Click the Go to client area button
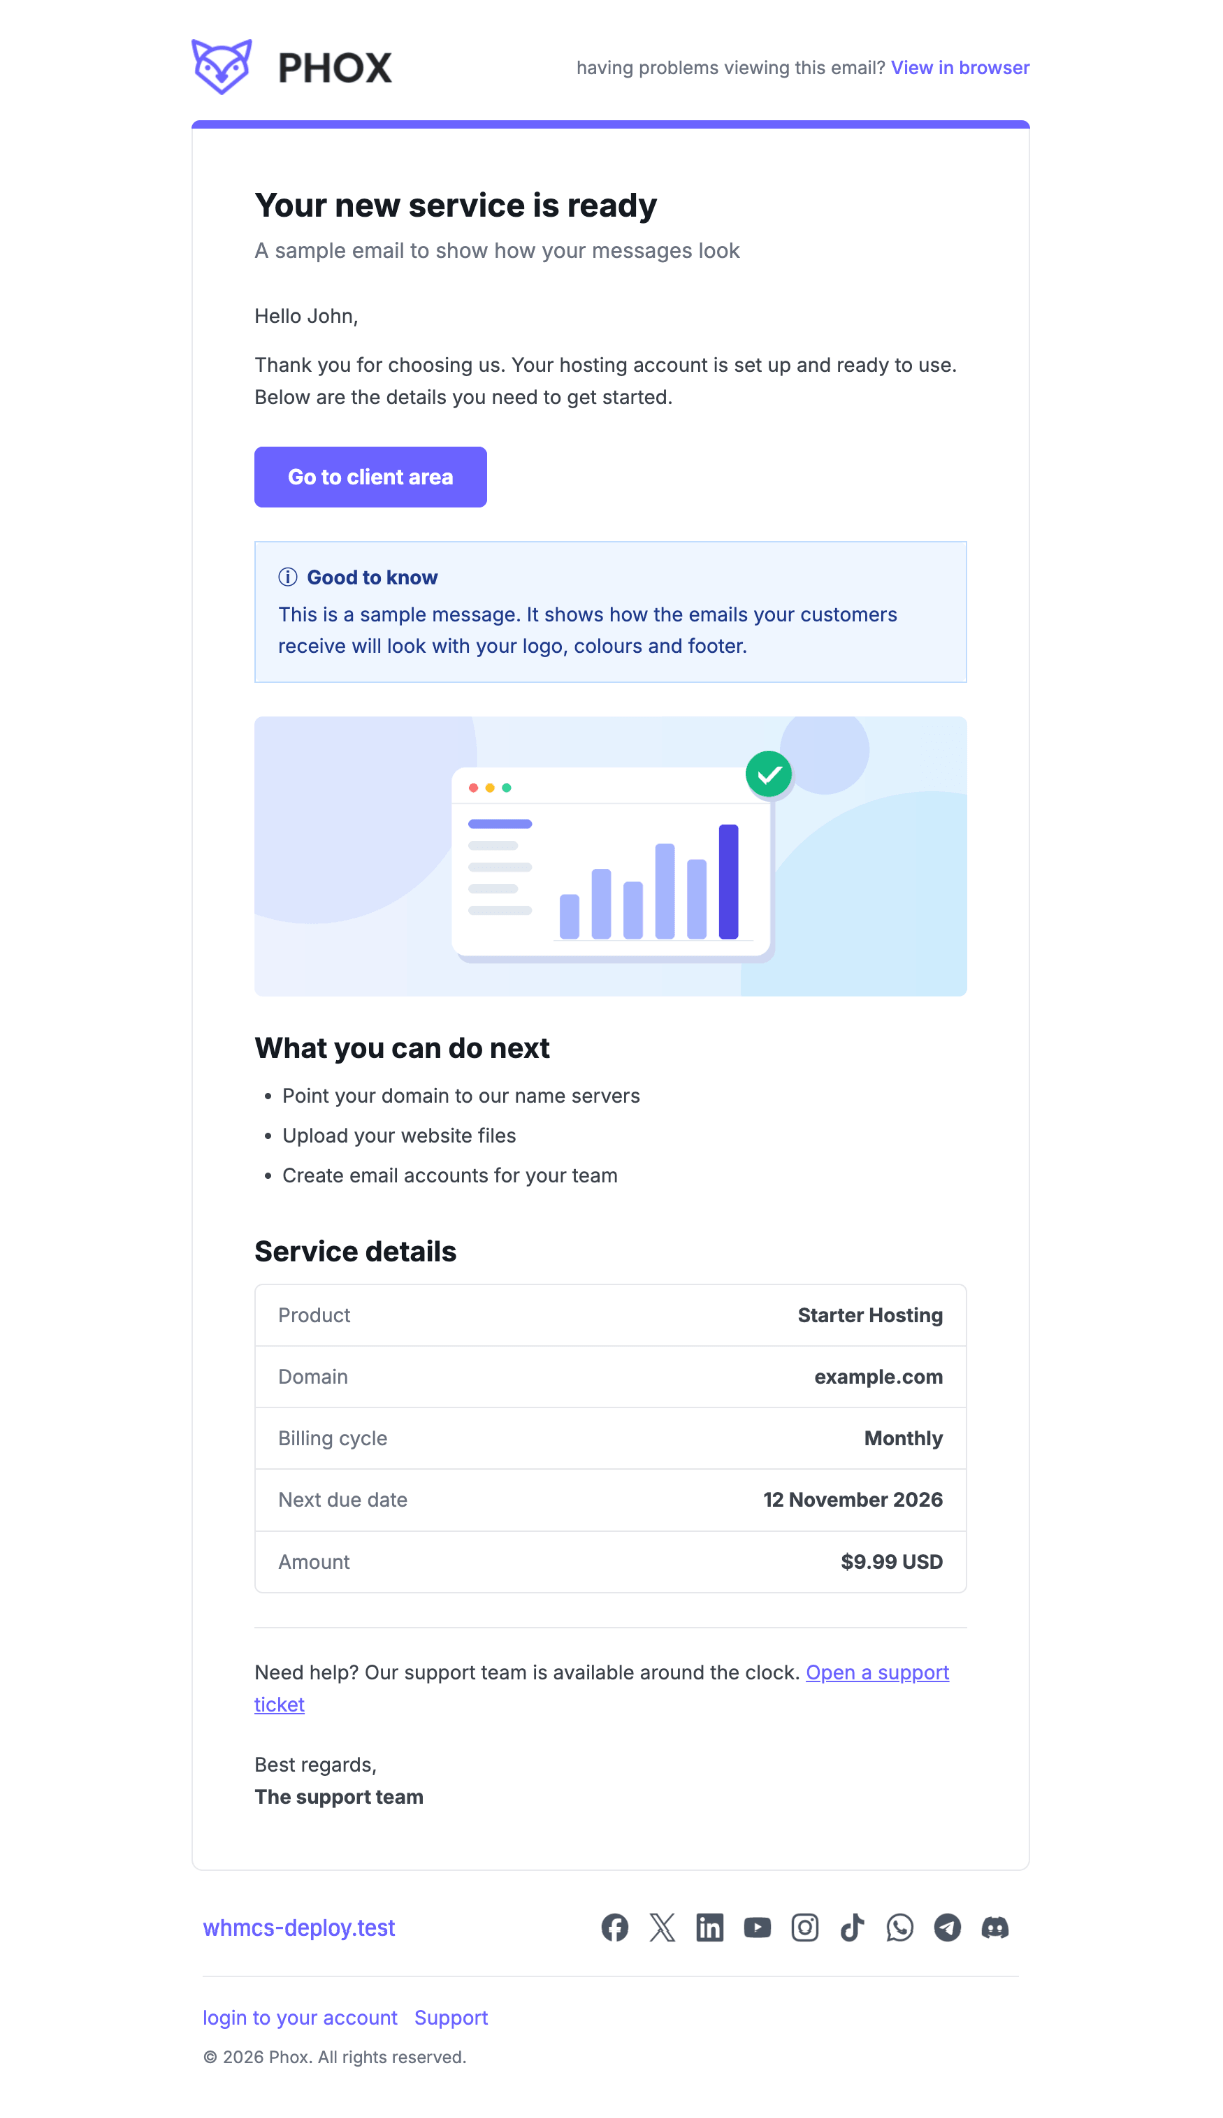The height and width of the screenshot is (2118, 1223). [x=370, y=477]
